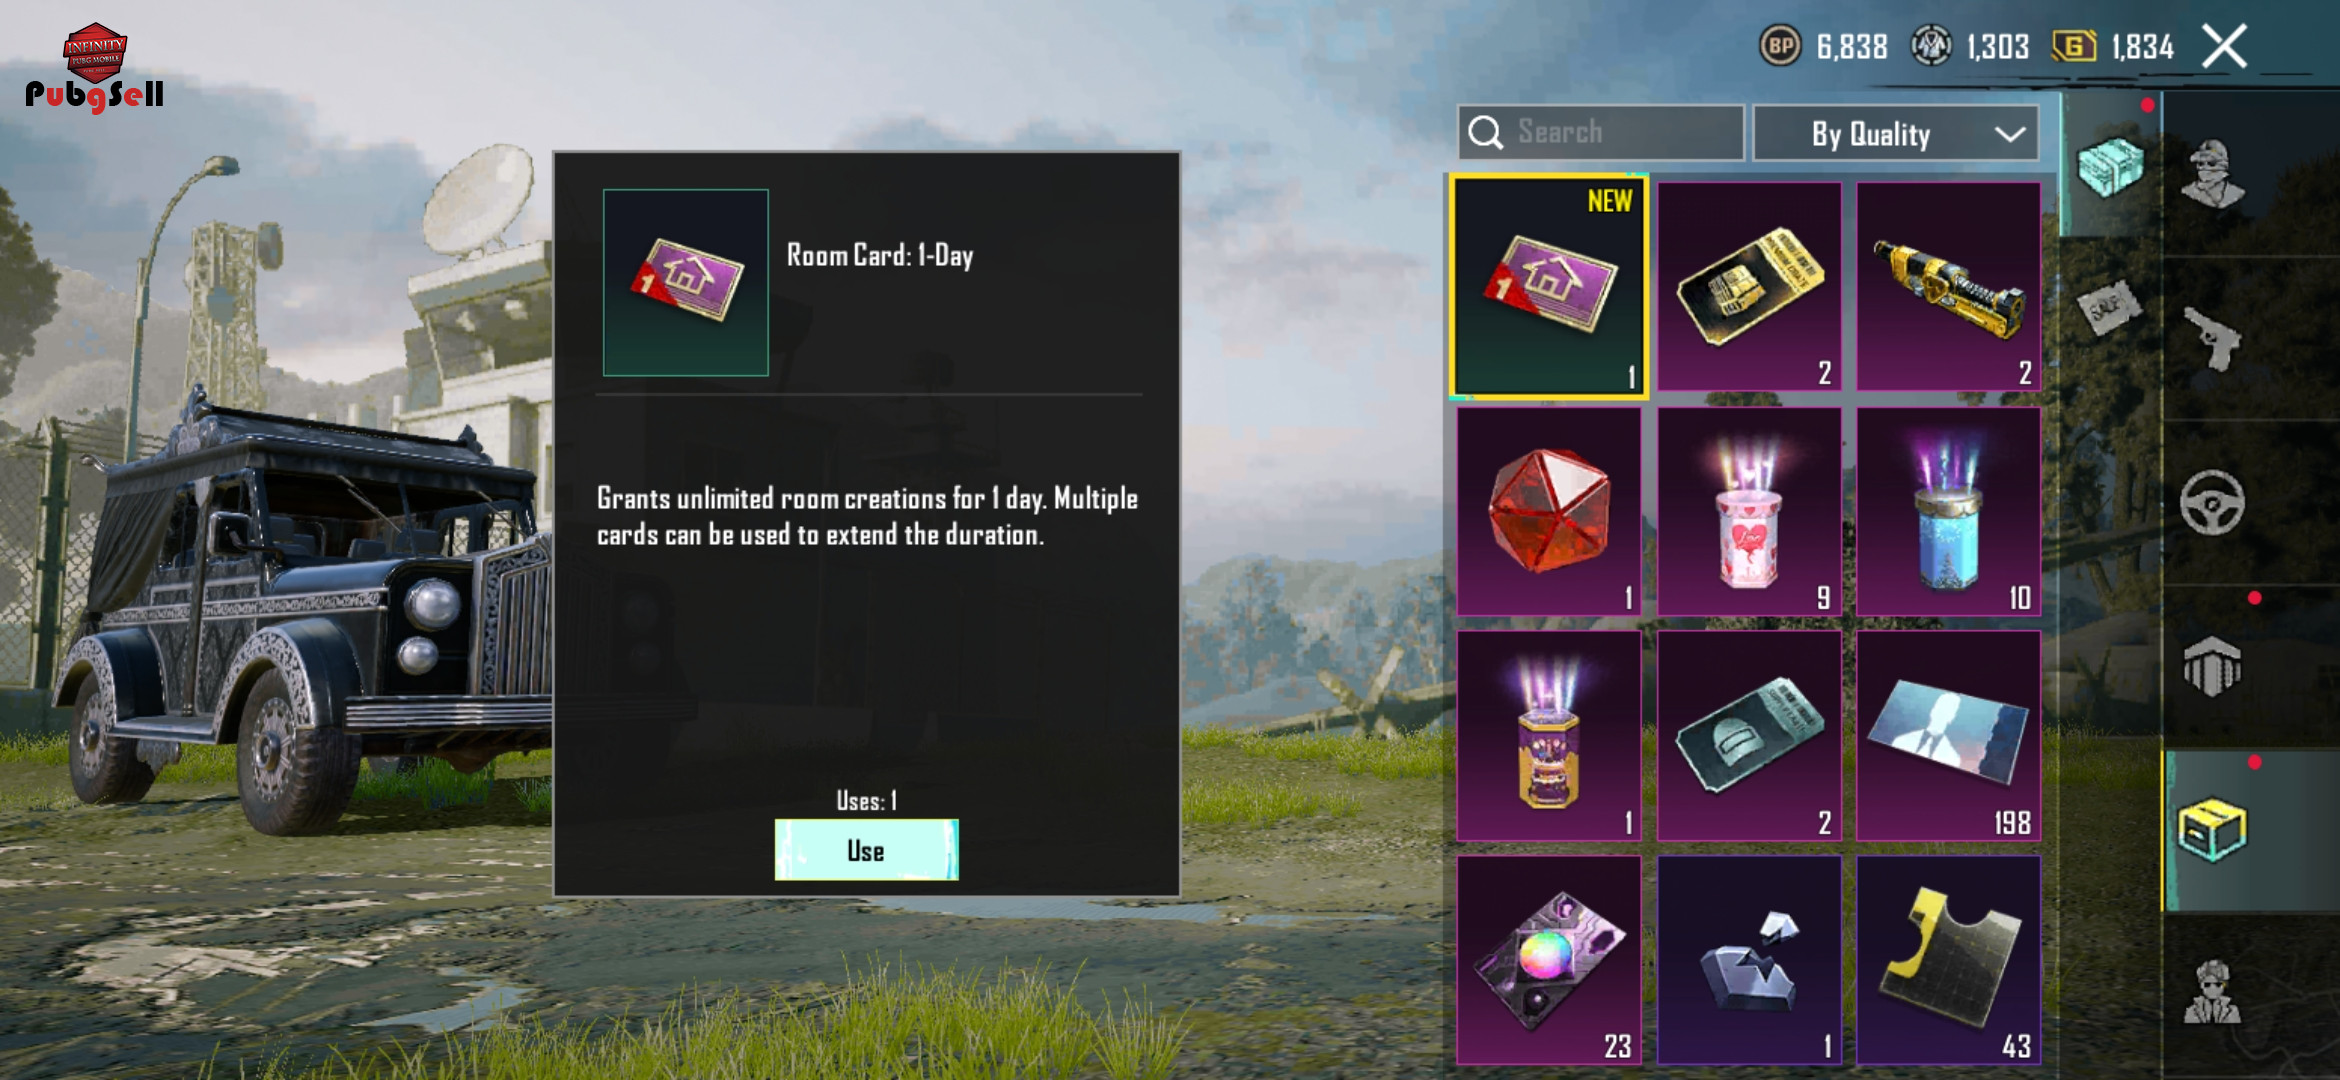Use the Room Card: 1-Day
The height and width of the screenshot is (1080, 2340).
(x=866, y=850)
